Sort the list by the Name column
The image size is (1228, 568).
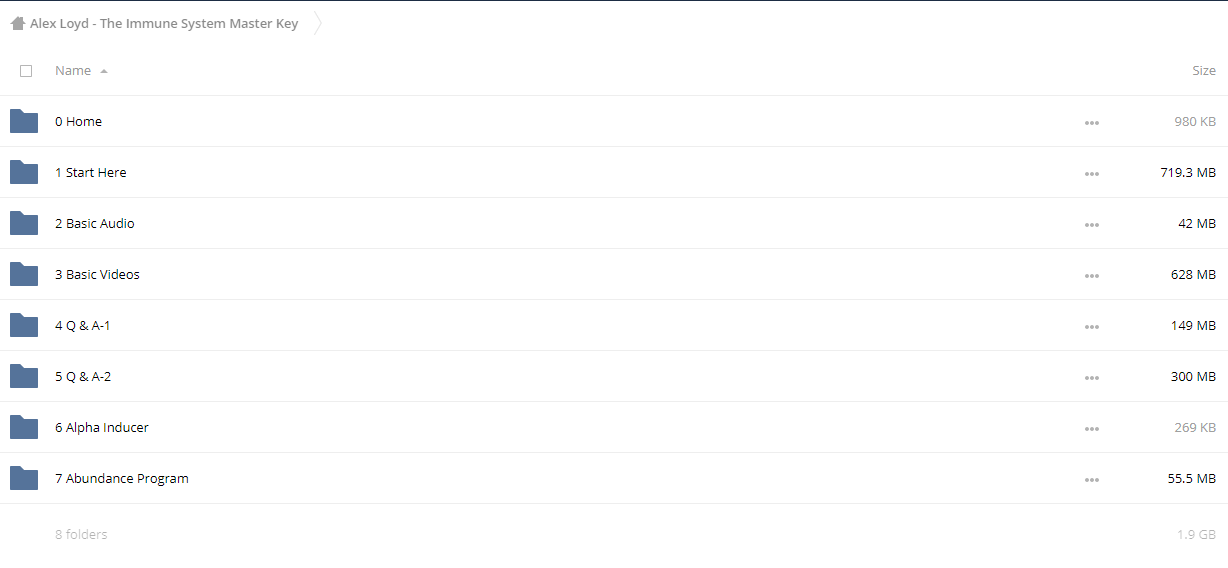[73, 71]
